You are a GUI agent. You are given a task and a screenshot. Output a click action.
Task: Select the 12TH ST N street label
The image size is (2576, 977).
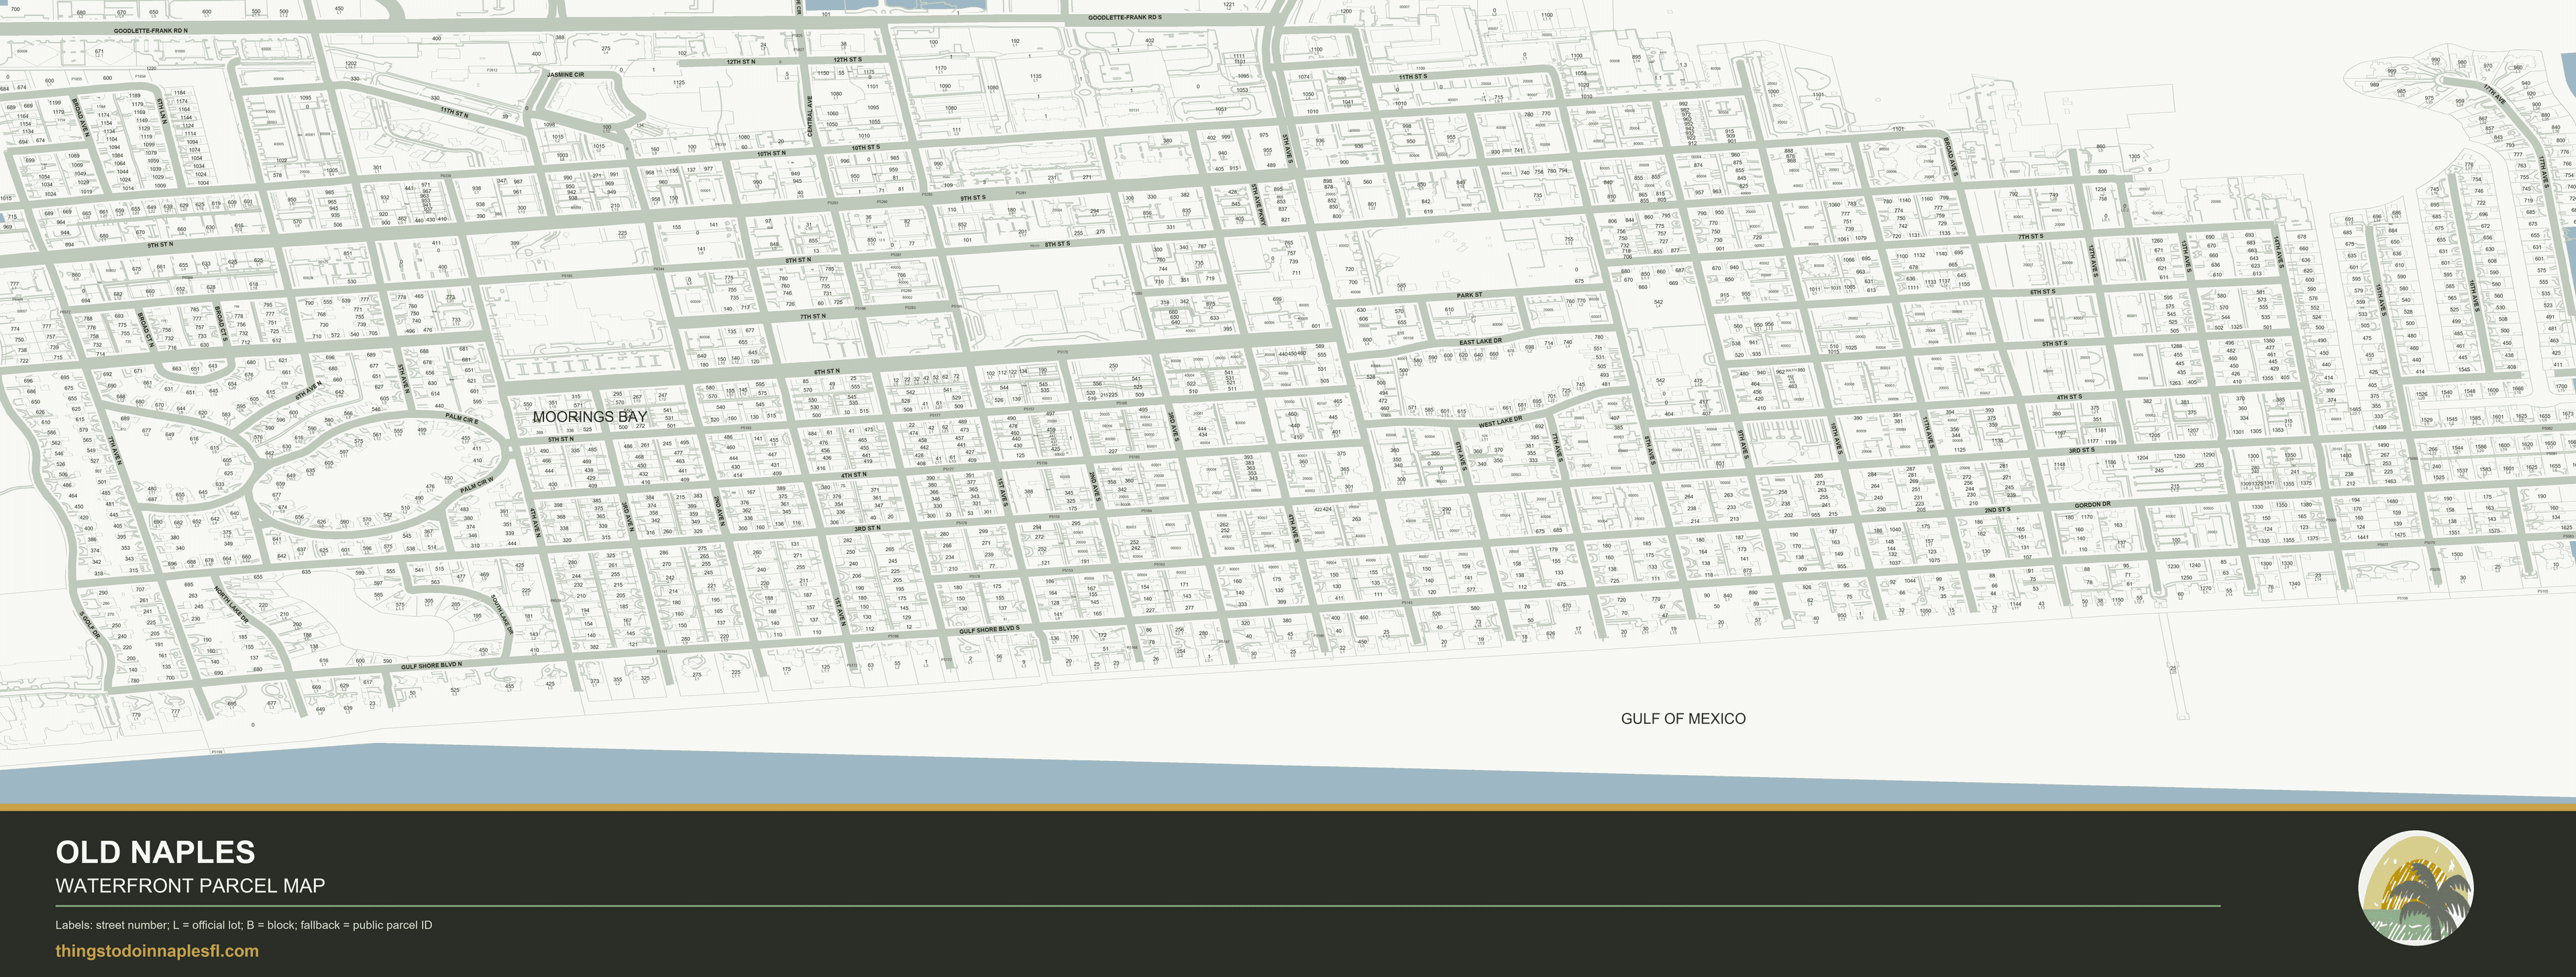tap(740, 62)
